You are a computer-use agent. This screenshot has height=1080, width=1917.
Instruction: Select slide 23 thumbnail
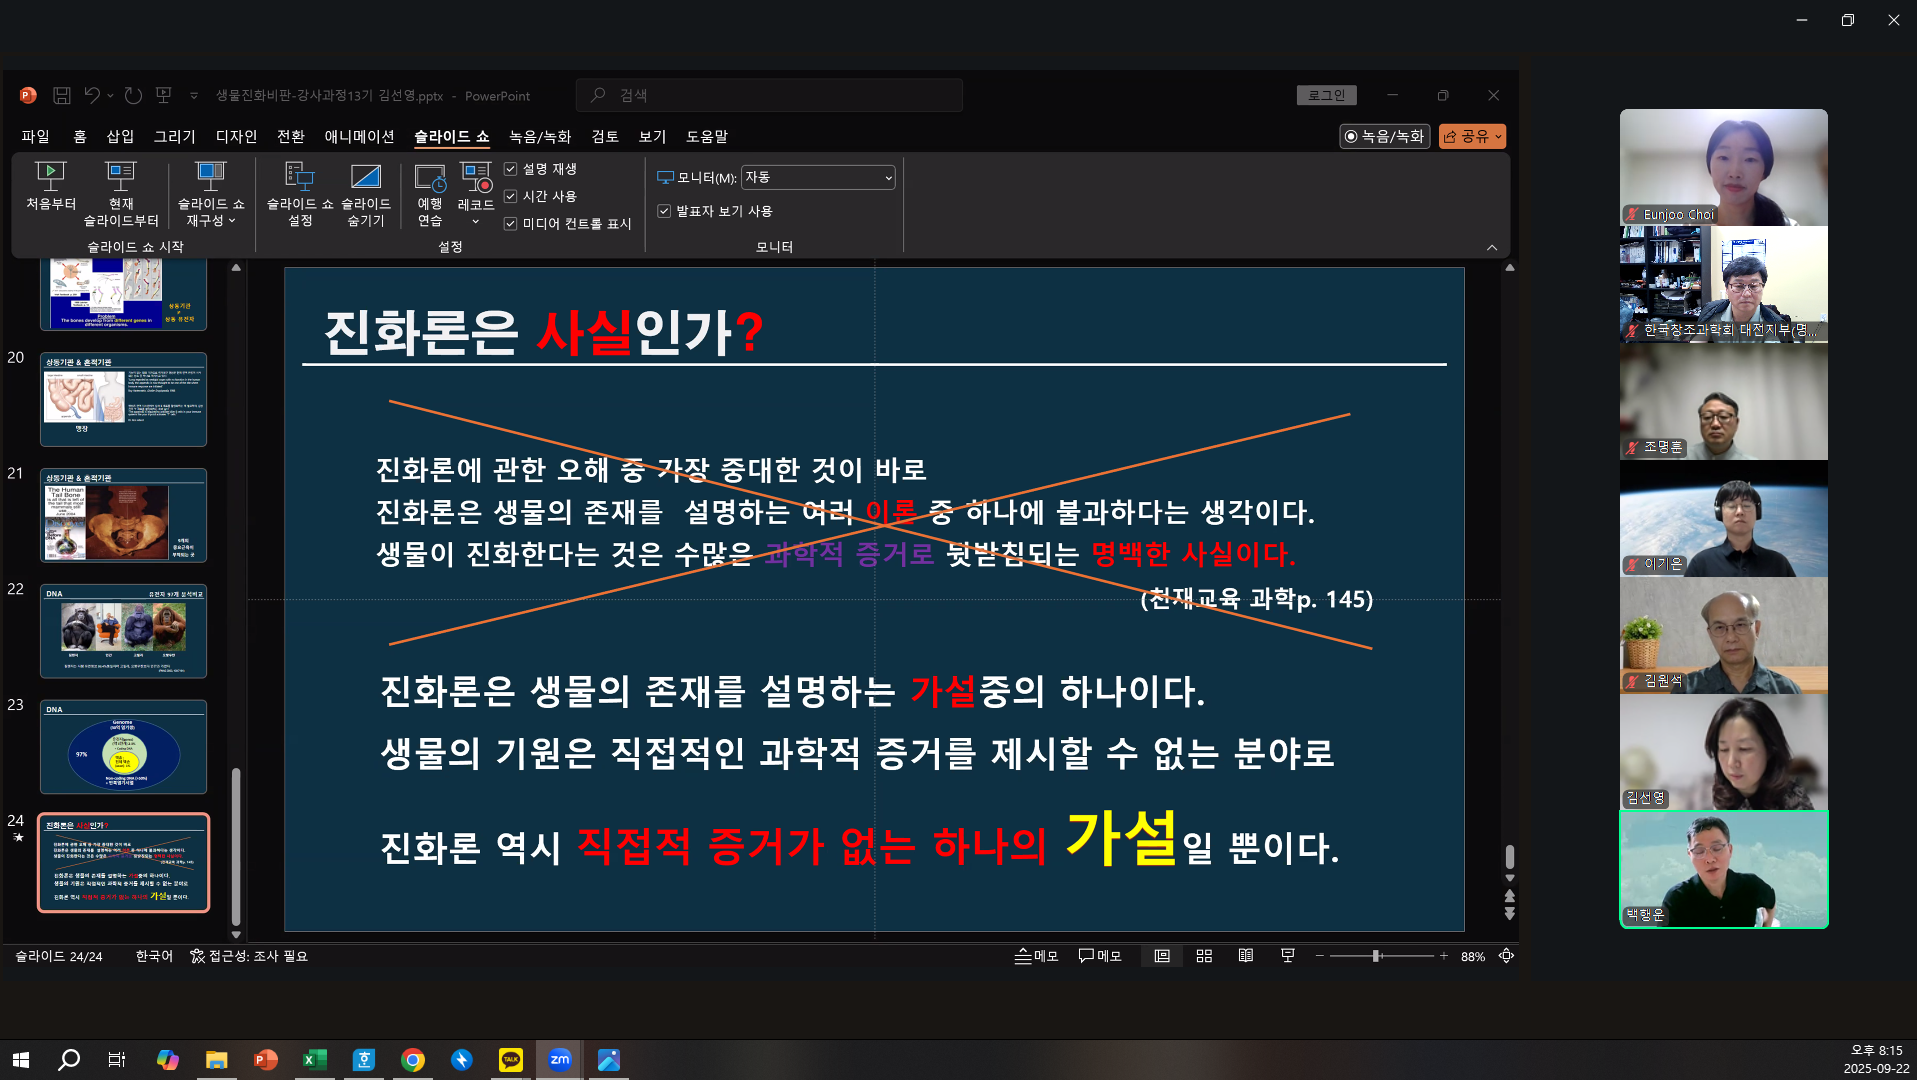click(x=123, y=747)
